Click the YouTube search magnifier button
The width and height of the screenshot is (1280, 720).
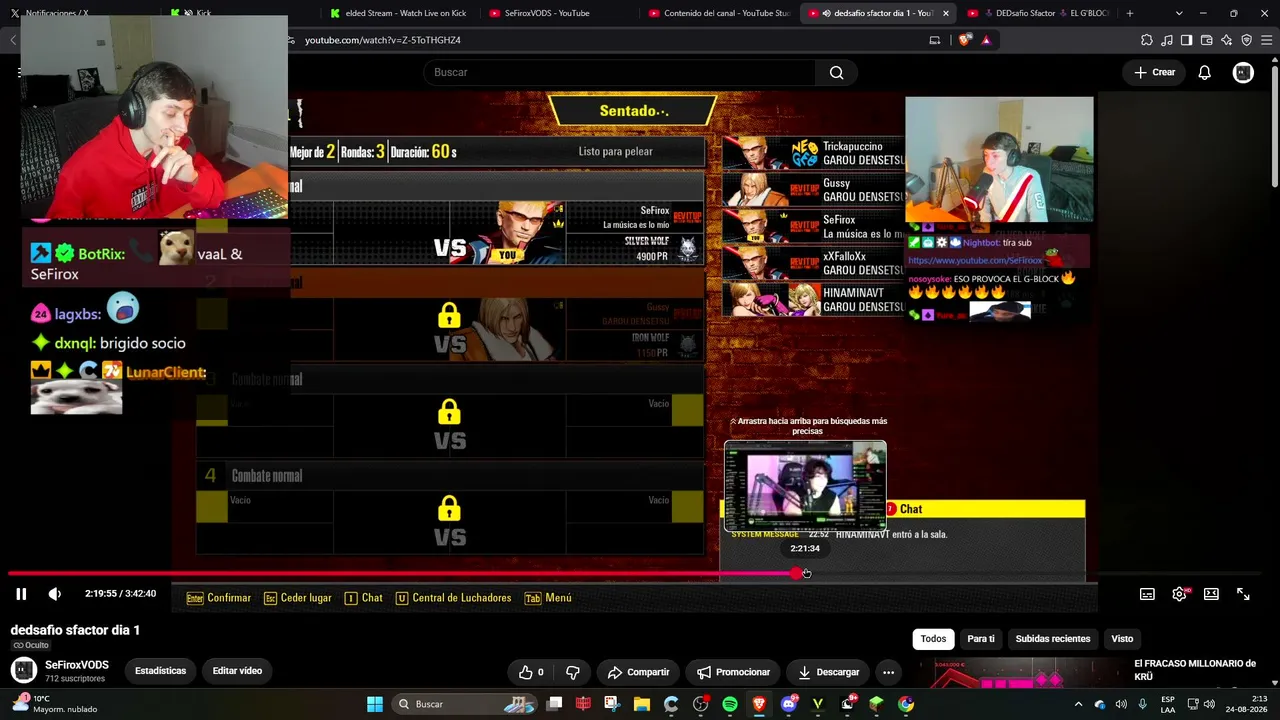(836, 72)
